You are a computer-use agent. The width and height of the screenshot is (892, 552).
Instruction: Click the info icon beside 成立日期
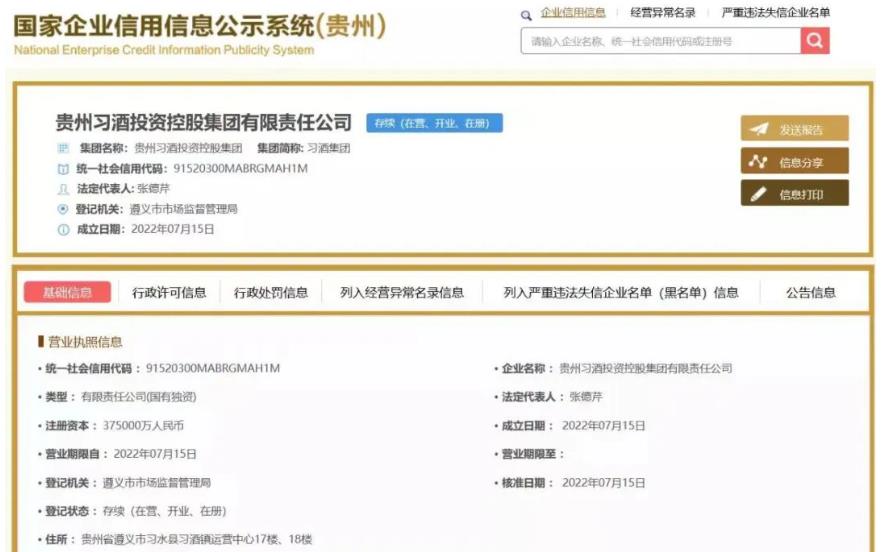coord(64,230)
